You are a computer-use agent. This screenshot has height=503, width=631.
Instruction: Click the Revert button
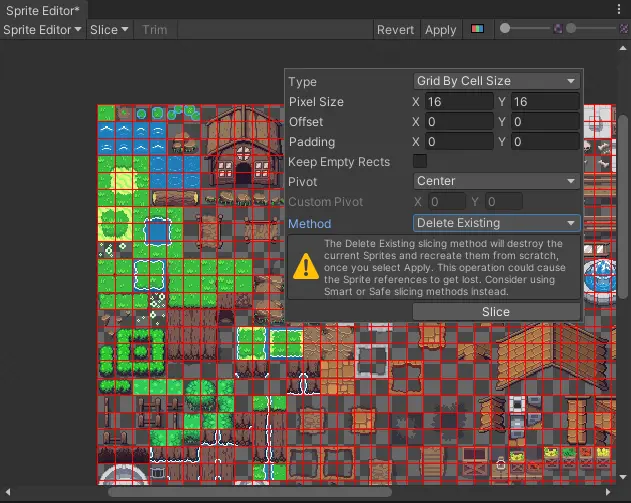pos(395,30)
